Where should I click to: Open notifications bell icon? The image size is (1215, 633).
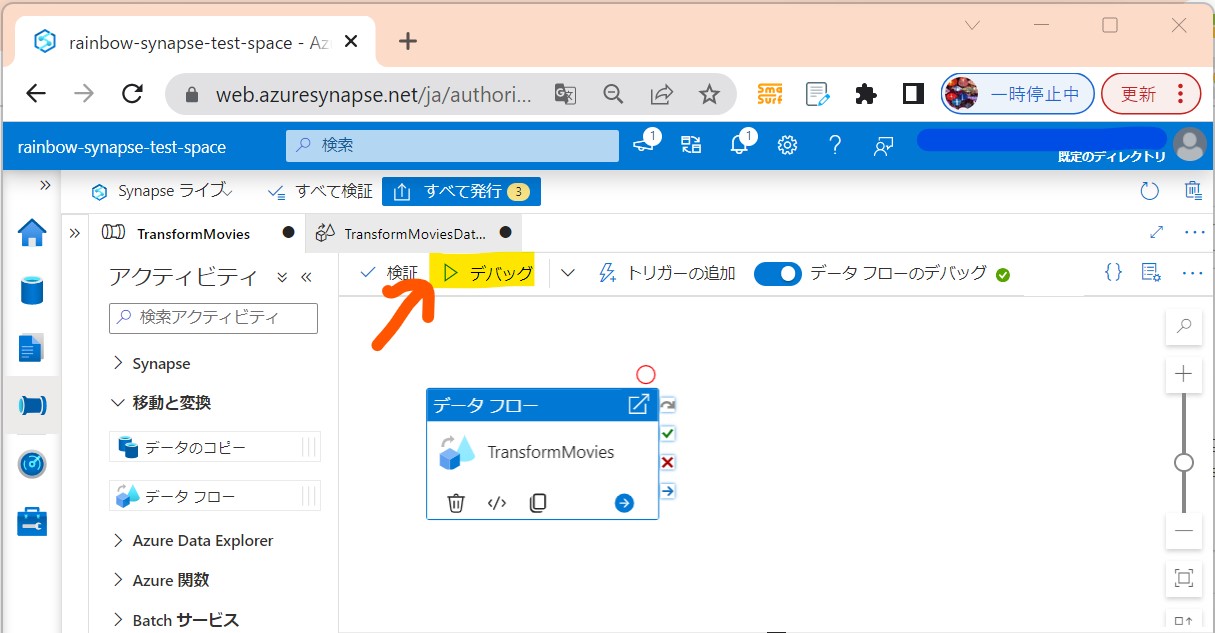[740, 145]
